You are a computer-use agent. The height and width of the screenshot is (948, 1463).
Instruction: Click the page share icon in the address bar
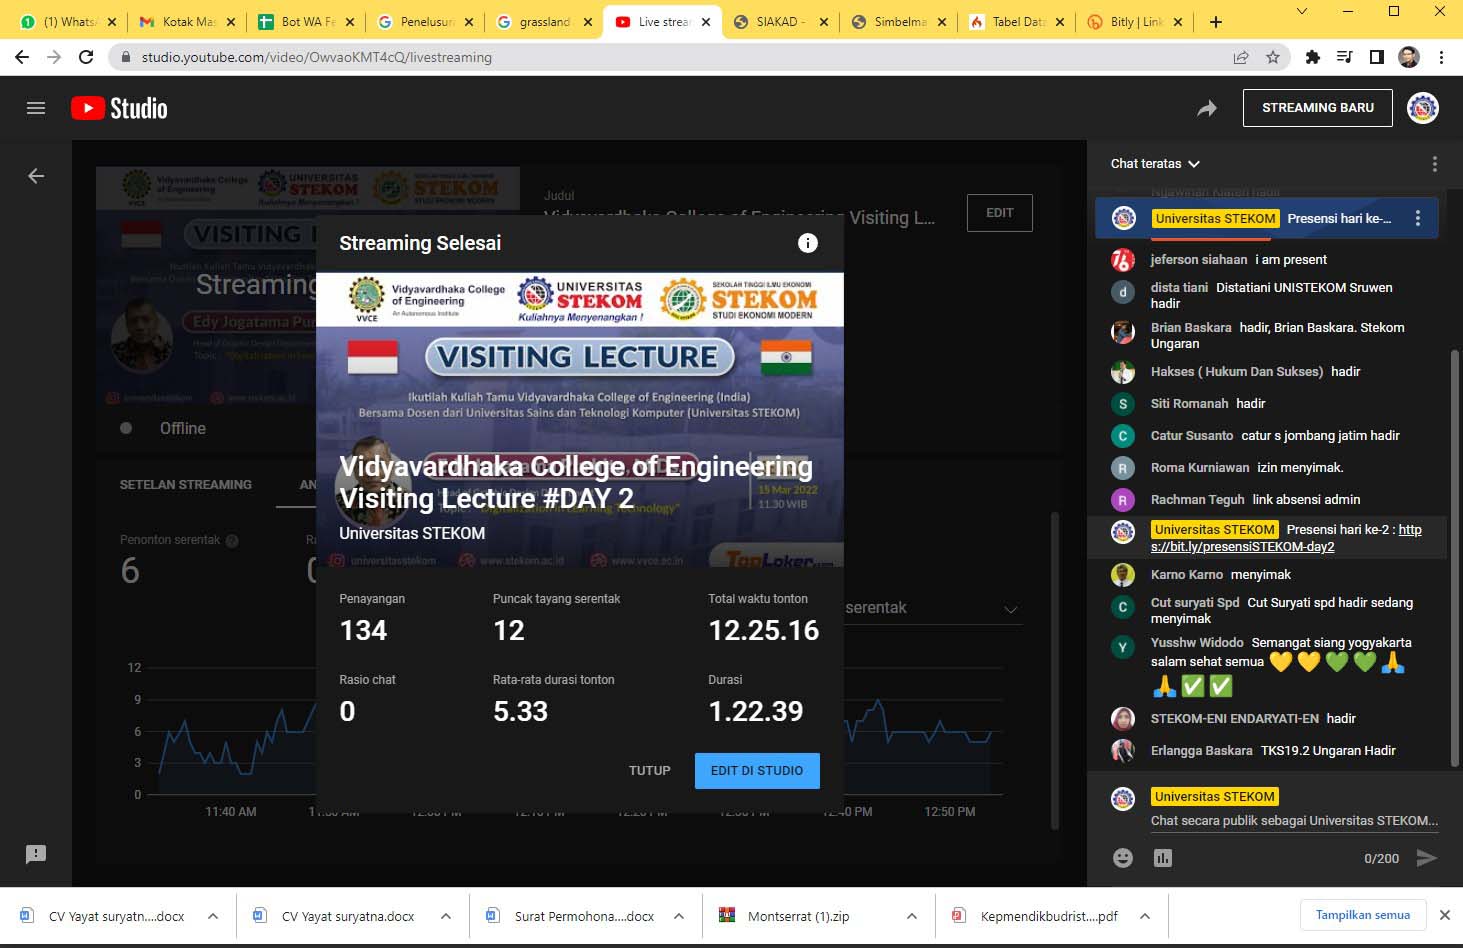coord(1241,57)
